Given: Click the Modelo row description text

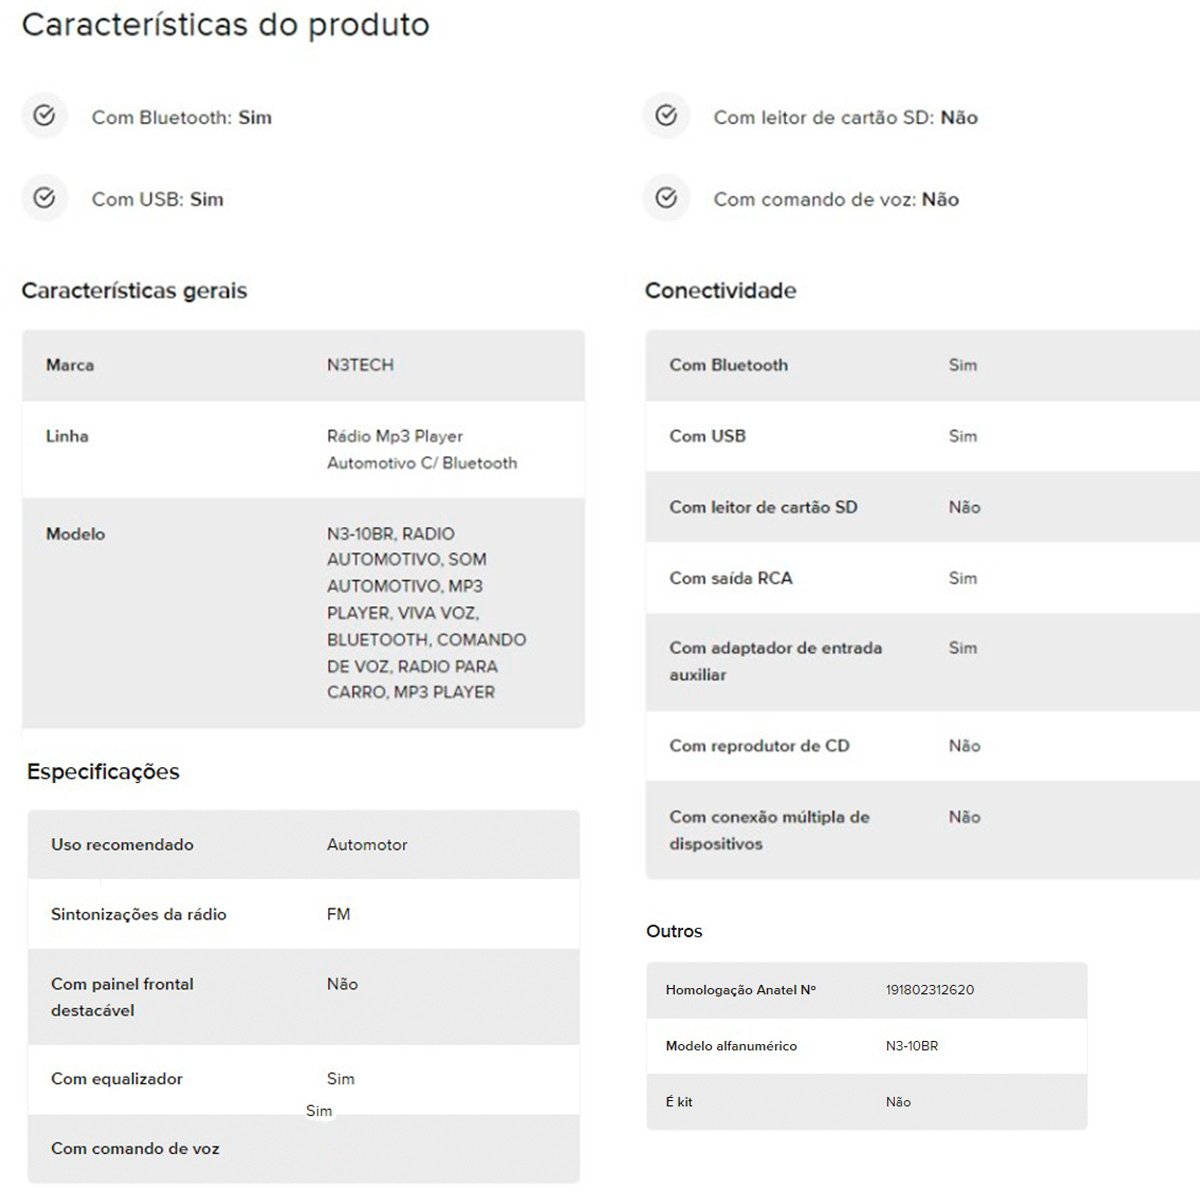Looking at the screenshot, I should pyautogui.click(x=426, y=613).
